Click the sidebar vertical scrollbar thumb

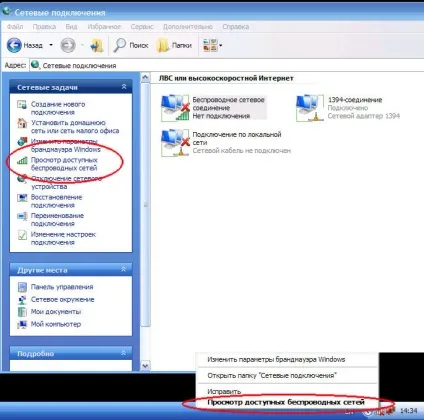[x=145, y=205]
